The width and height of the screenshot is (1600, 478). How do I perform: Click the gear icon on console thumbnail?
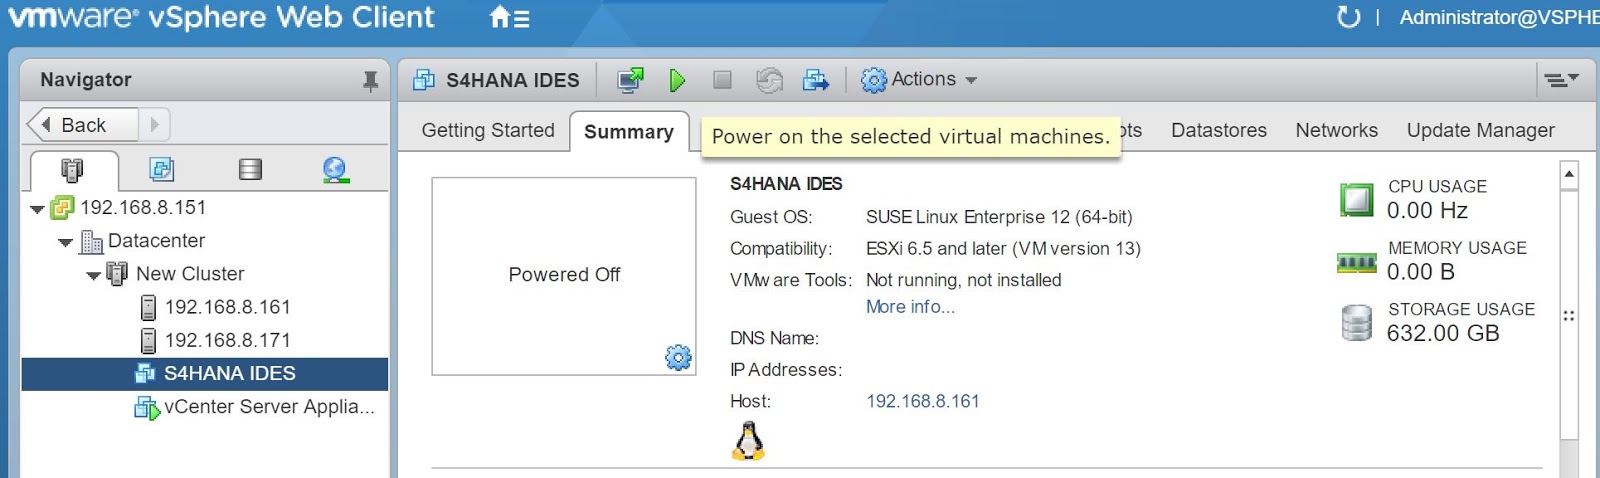click(x=678, y=357)
